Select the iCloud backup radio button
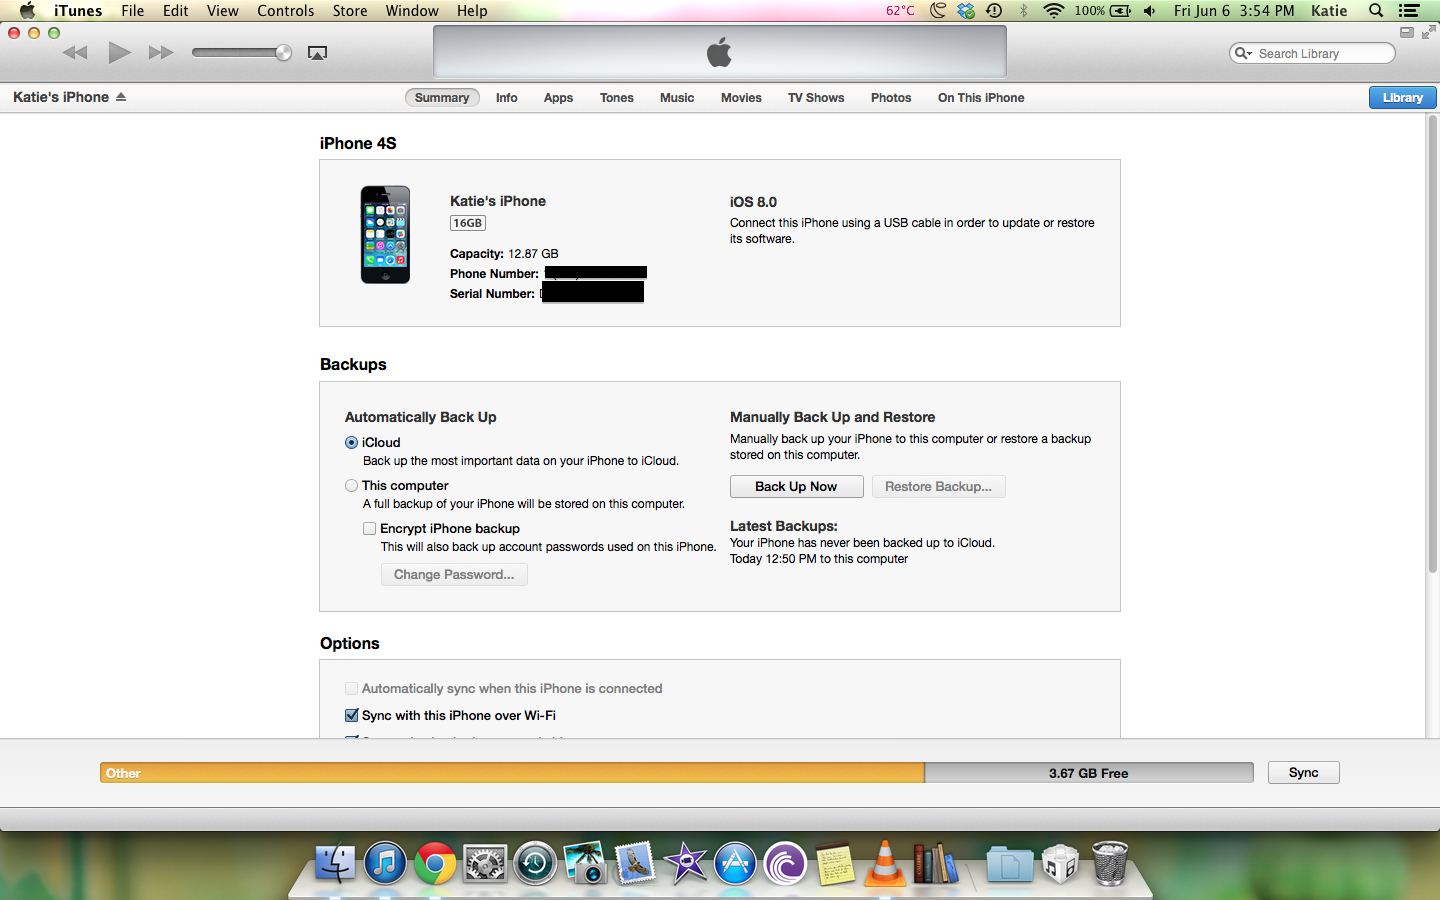 351,442
